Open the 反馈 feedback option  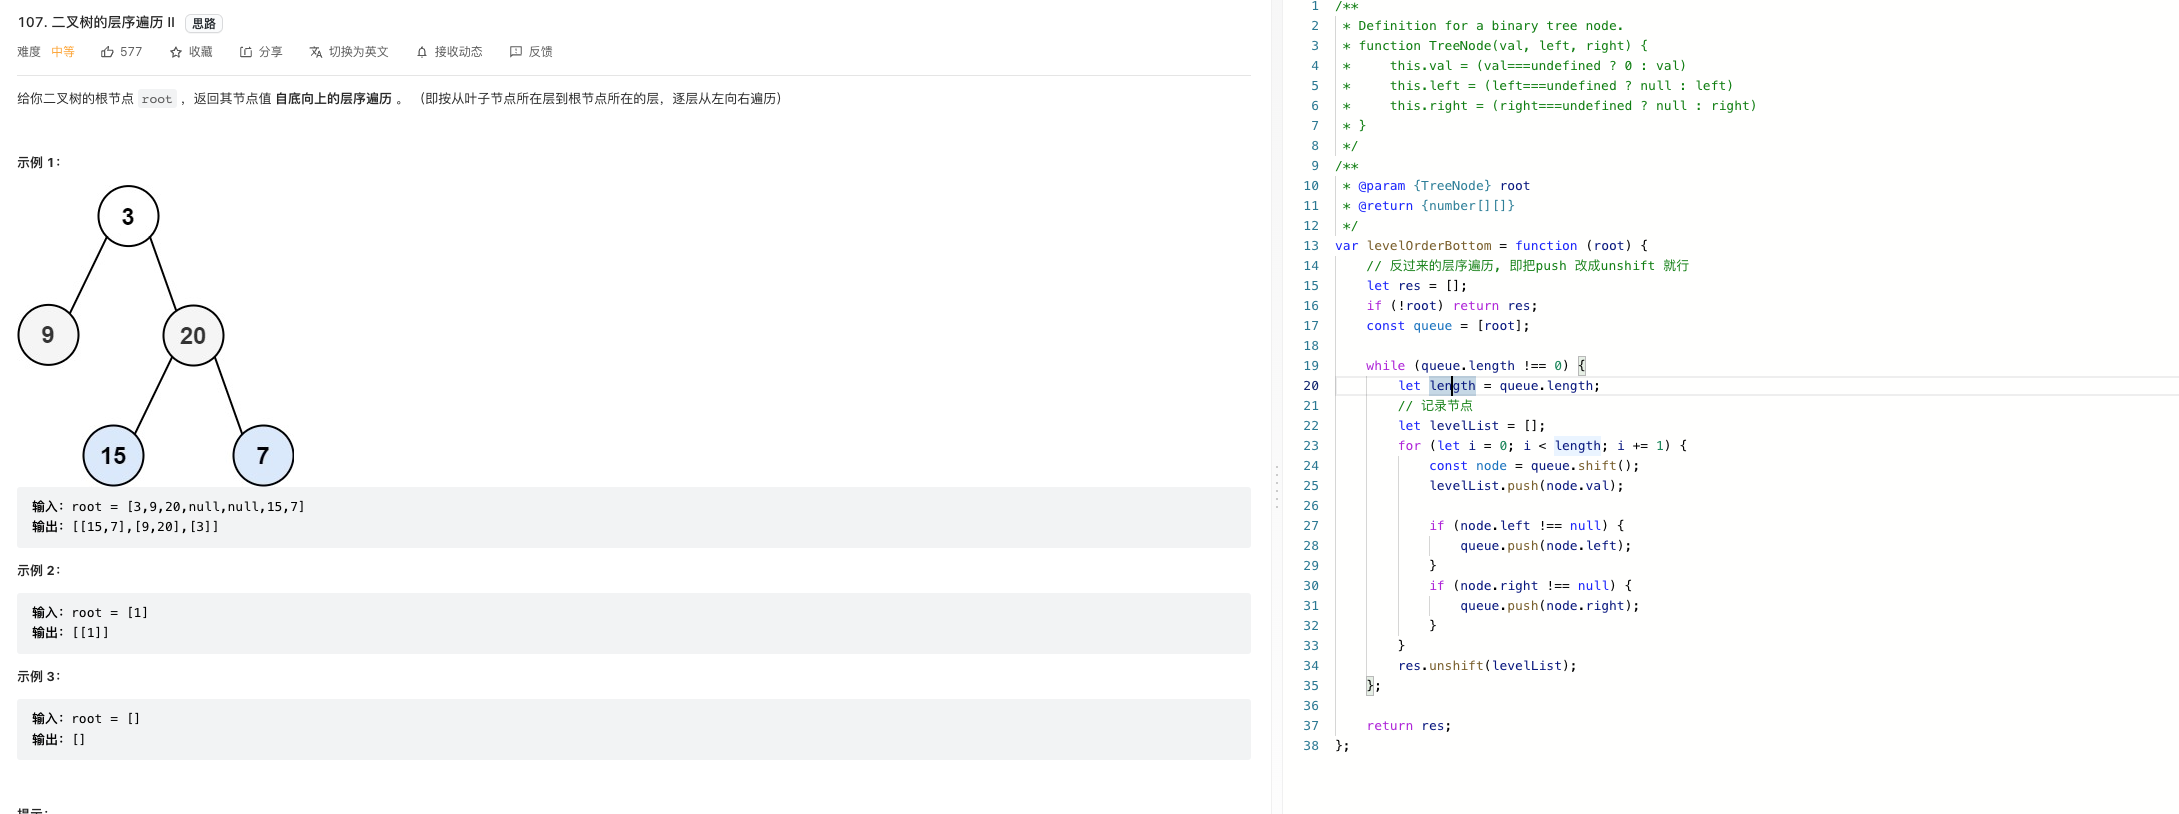coord(531,52)
